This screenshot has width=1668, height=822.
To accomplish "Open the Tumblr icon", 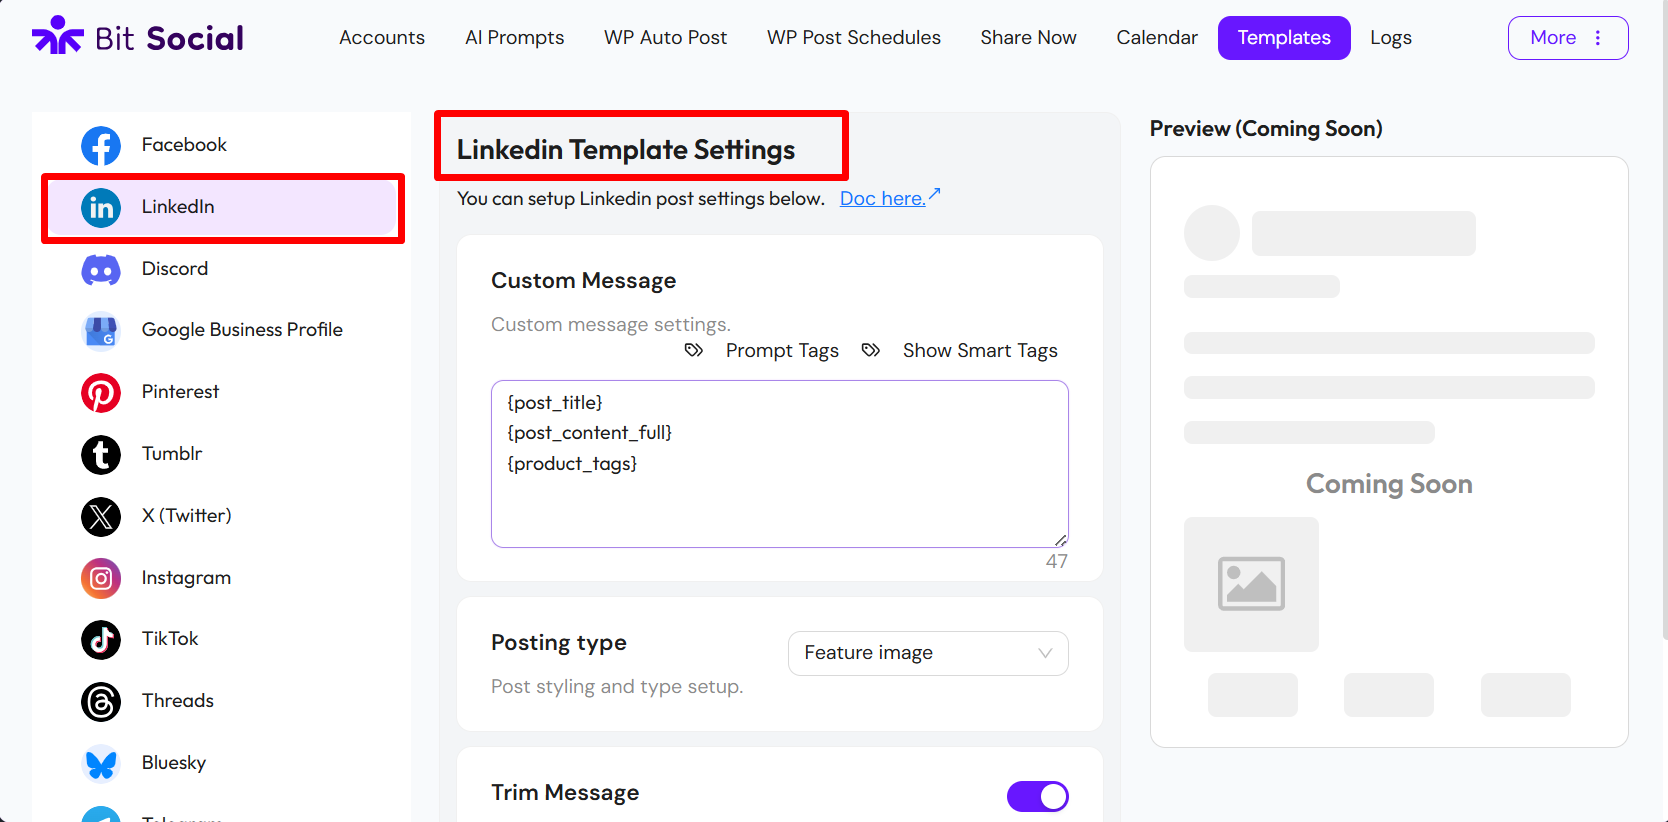I will [101, 455].
